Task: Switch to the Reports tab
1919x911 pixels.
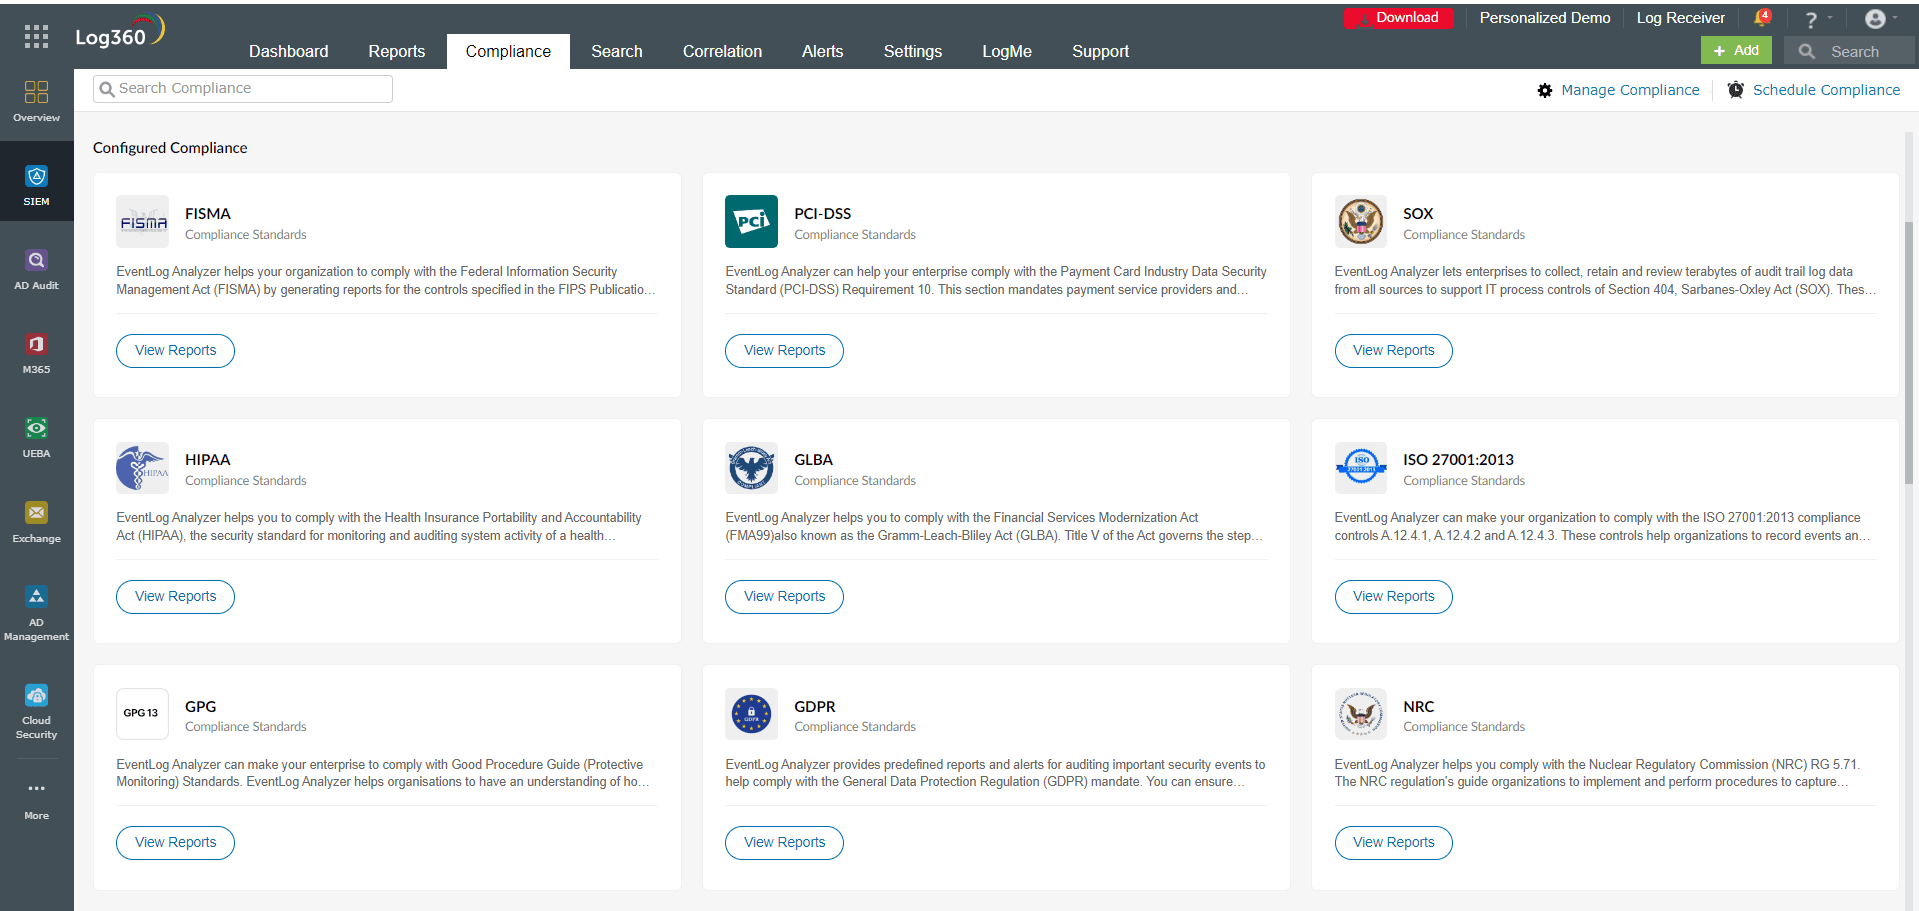Action: coord(396,51)
